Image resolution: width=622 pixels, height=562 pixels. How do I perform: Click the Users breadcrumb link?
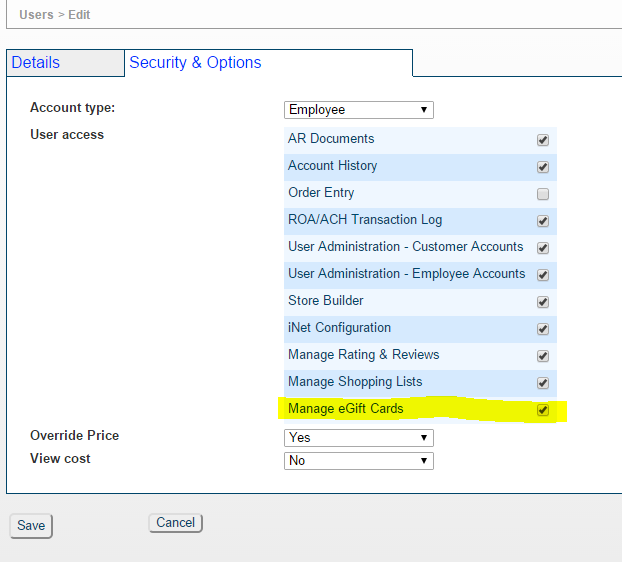click(x=36, y=15)
